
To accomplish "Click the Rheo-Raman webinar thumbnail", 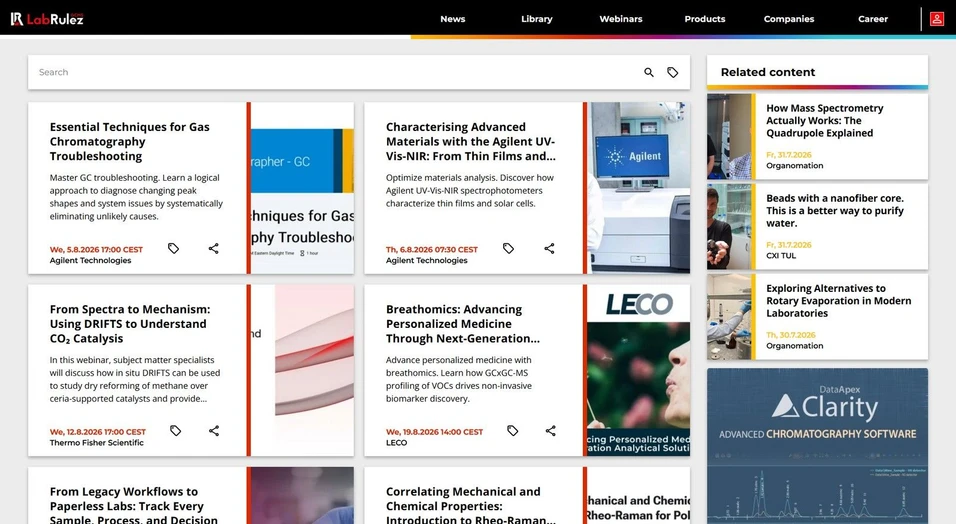I will 639,495.
